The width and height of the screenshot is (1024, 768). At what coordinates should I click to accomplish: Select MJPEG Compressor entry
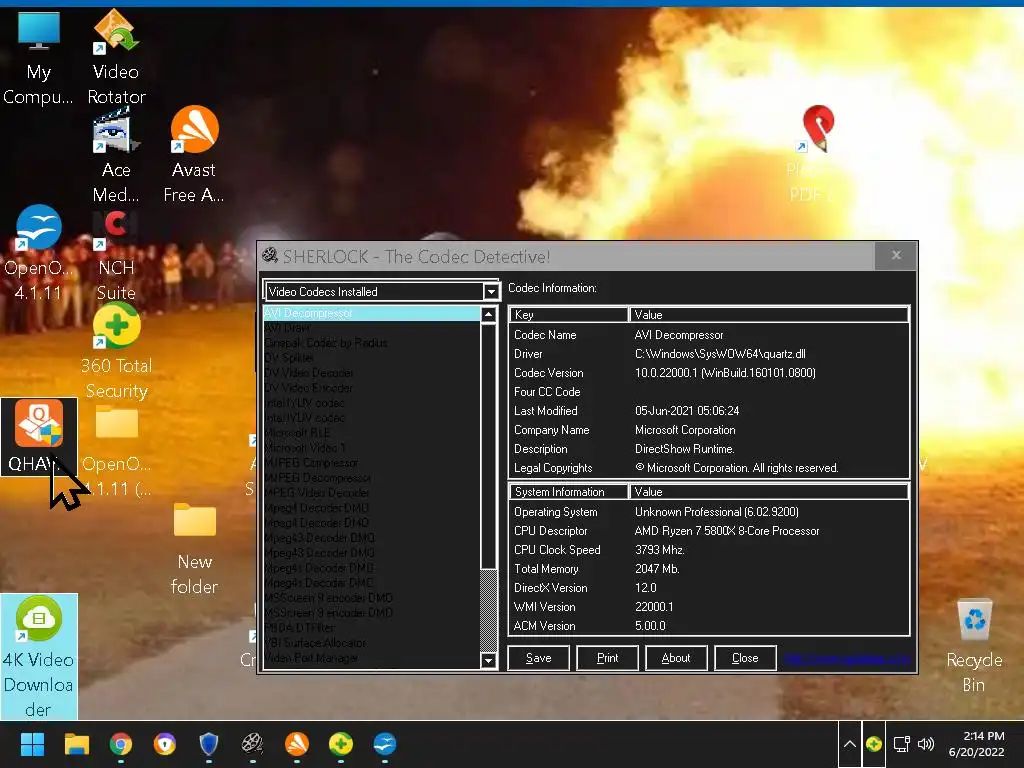pyautogui.click(x=371, y=463)
